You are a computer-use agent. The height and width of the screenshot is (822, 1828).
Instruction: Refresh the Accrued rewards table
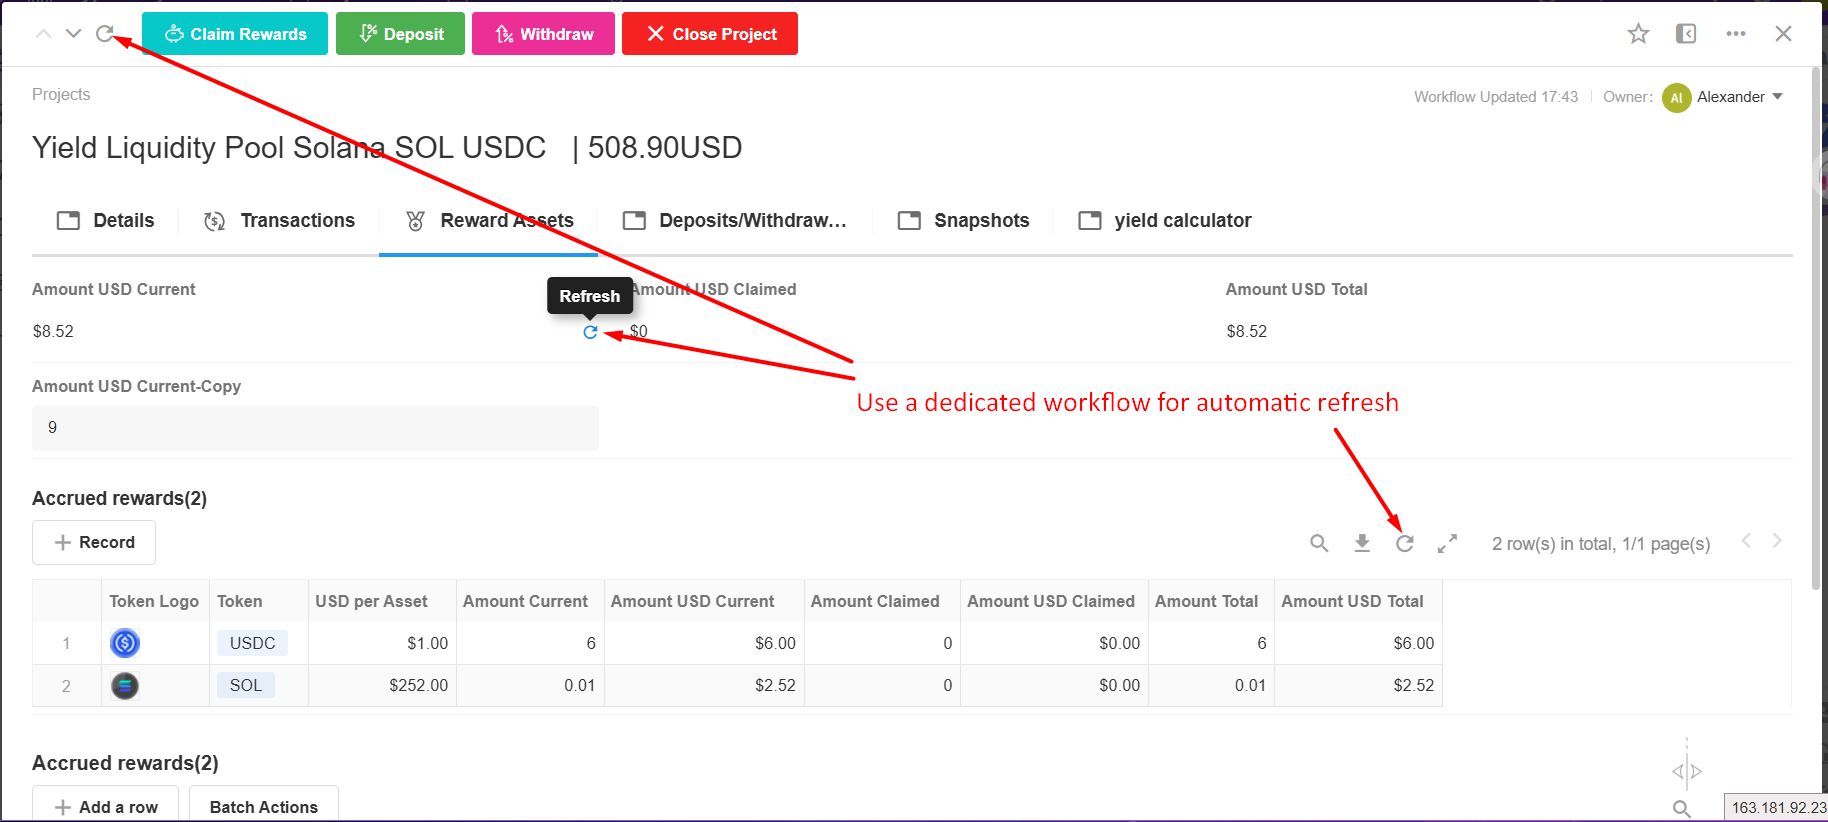(1405, 543)
